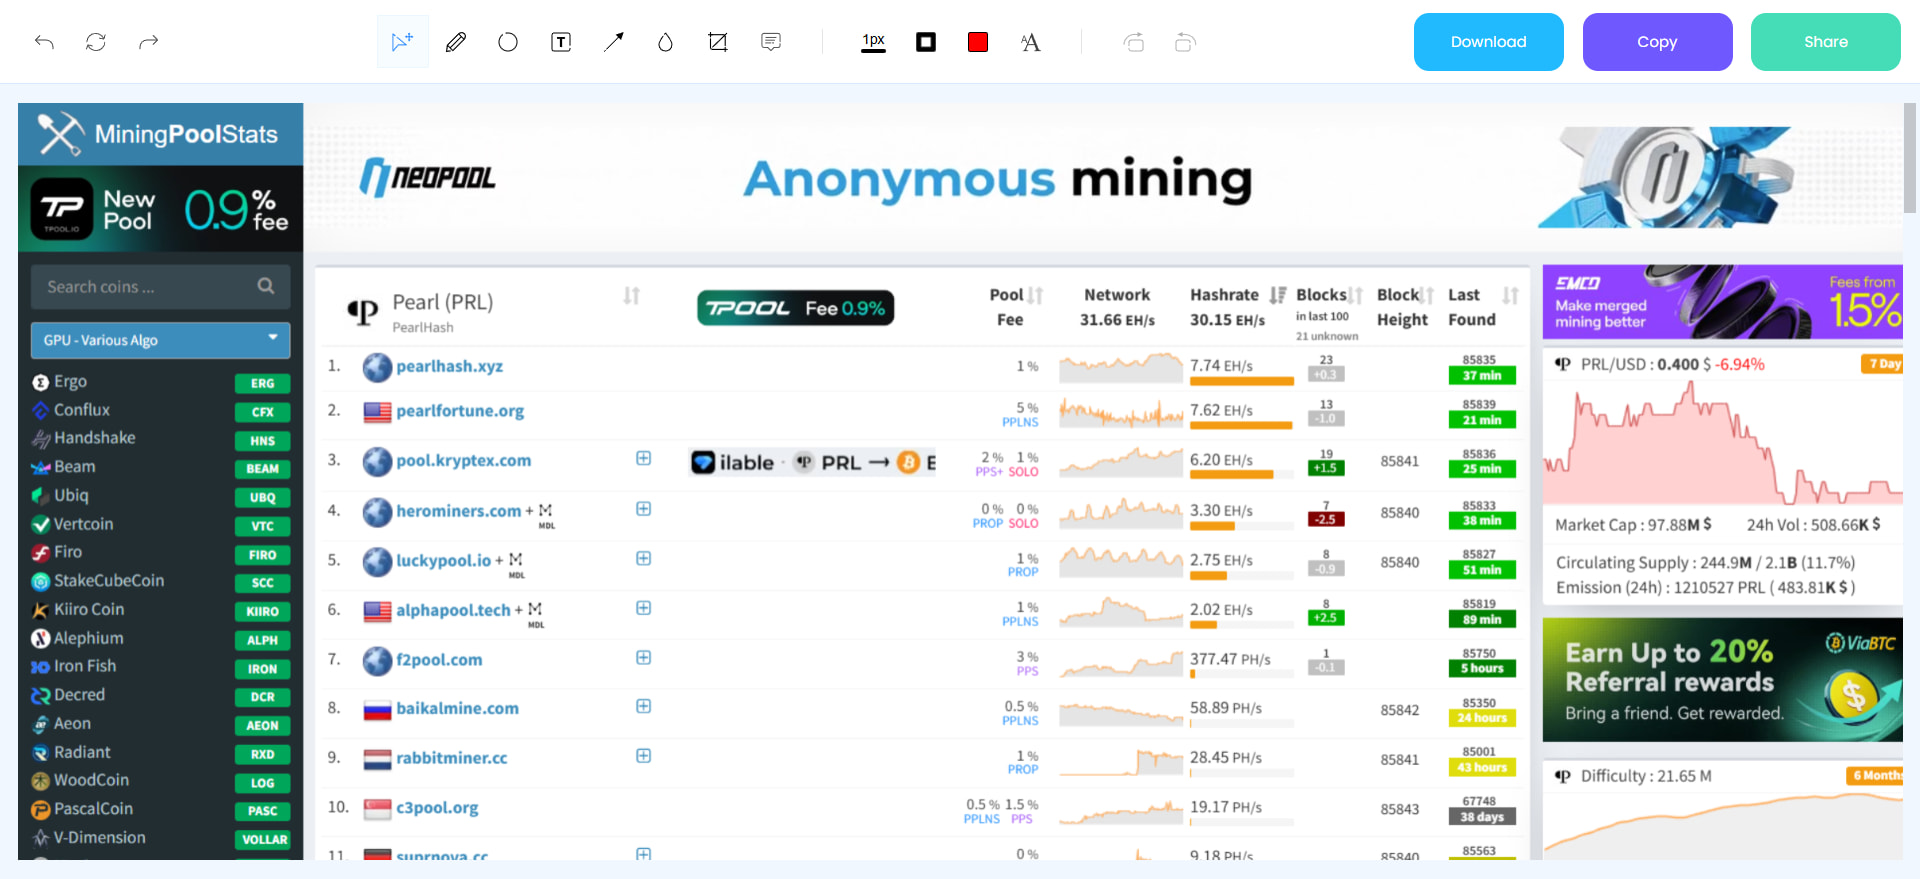
Task: Select the blur droplet tool
Action: (x=665, y=42)
